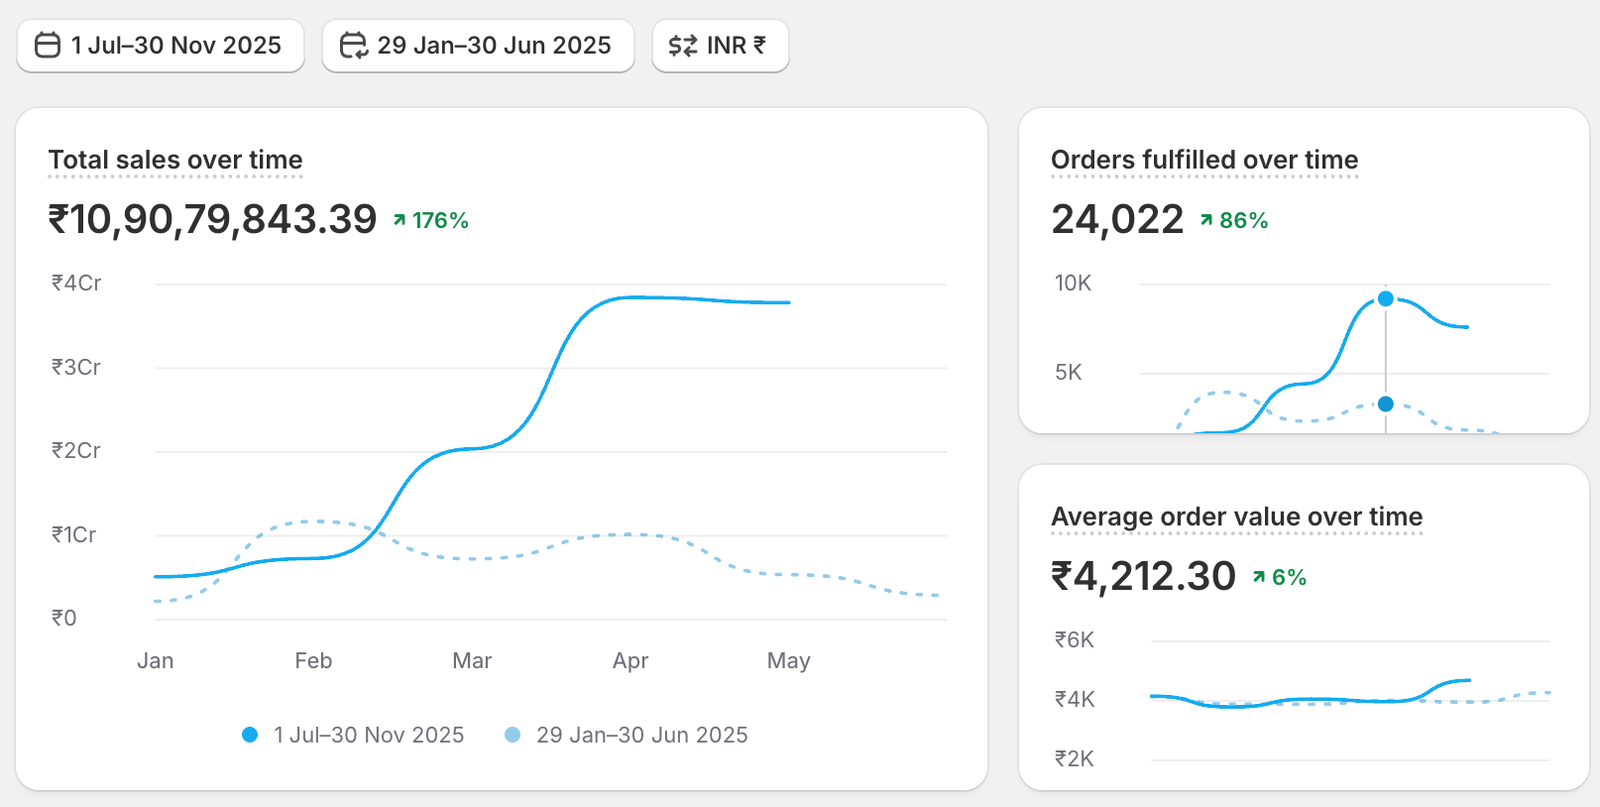1600x807 pixels.
Task: Open the 1 Jul–30 Nov 2025 date picker
Action: coord(160,46)
